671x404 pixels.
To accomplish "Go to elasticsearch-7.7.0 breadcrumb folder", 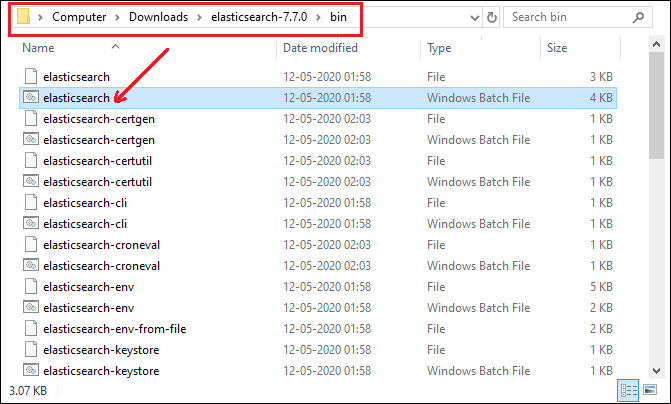I will pos(259,17).
